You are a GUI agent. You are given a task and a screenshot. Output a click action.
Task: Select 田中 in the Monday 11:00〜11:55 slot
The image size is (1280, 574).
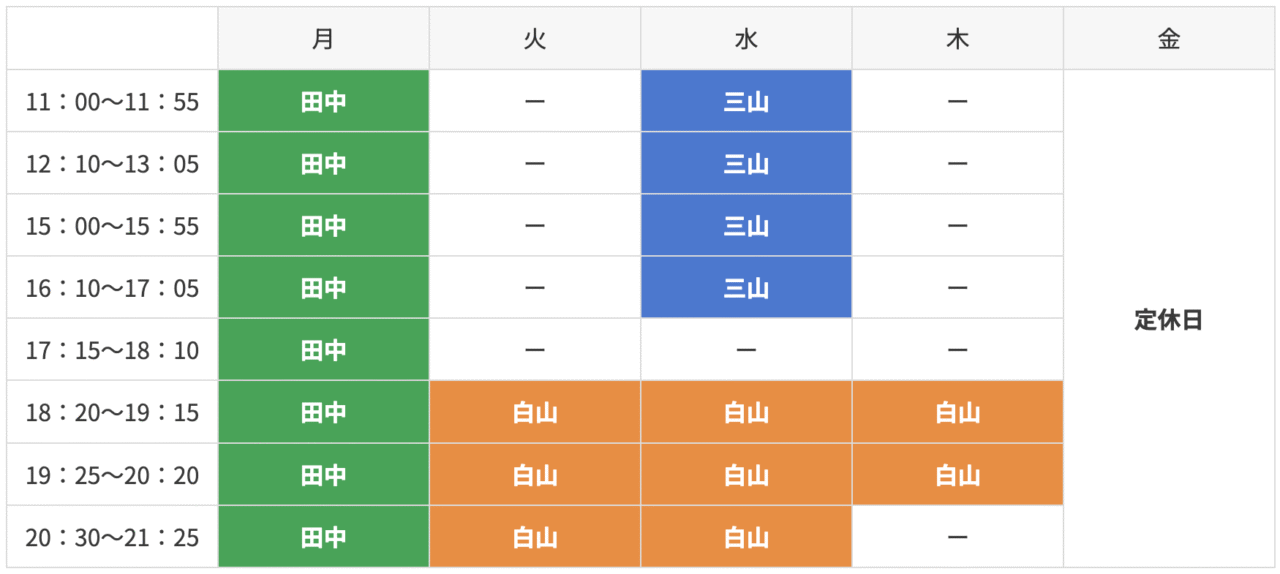323,101
